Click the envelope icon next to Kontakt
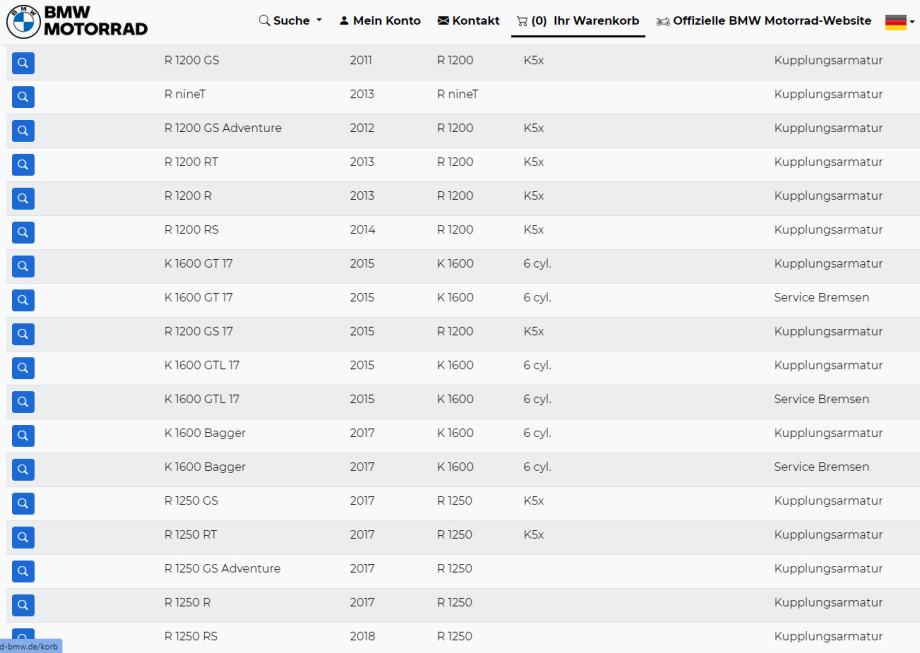 coord(443,21)
